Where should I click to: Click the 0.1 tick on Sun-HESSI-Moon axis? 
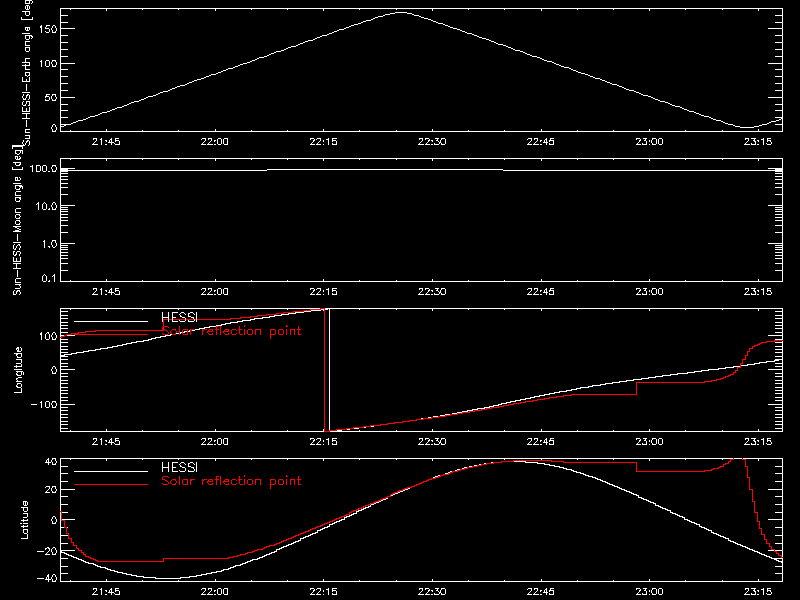click(x=49, y=278)
